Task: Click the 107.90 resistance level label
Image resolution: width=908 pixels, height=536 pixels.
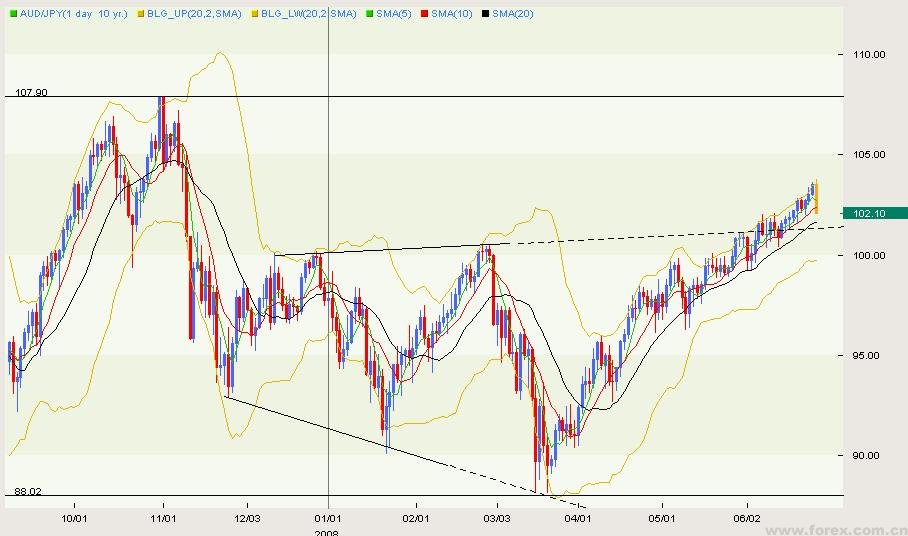Action: point(31,92)
